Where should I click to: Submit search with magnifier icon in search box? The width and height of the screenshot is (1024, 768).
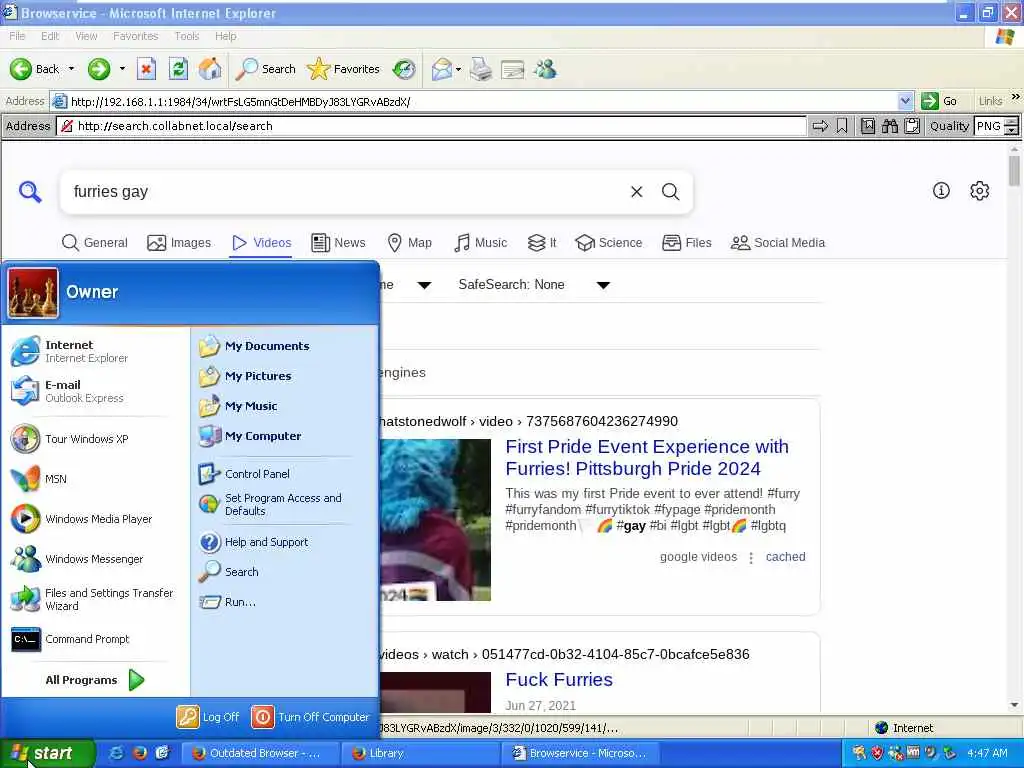pyautogui.click(x=670, y=191)
